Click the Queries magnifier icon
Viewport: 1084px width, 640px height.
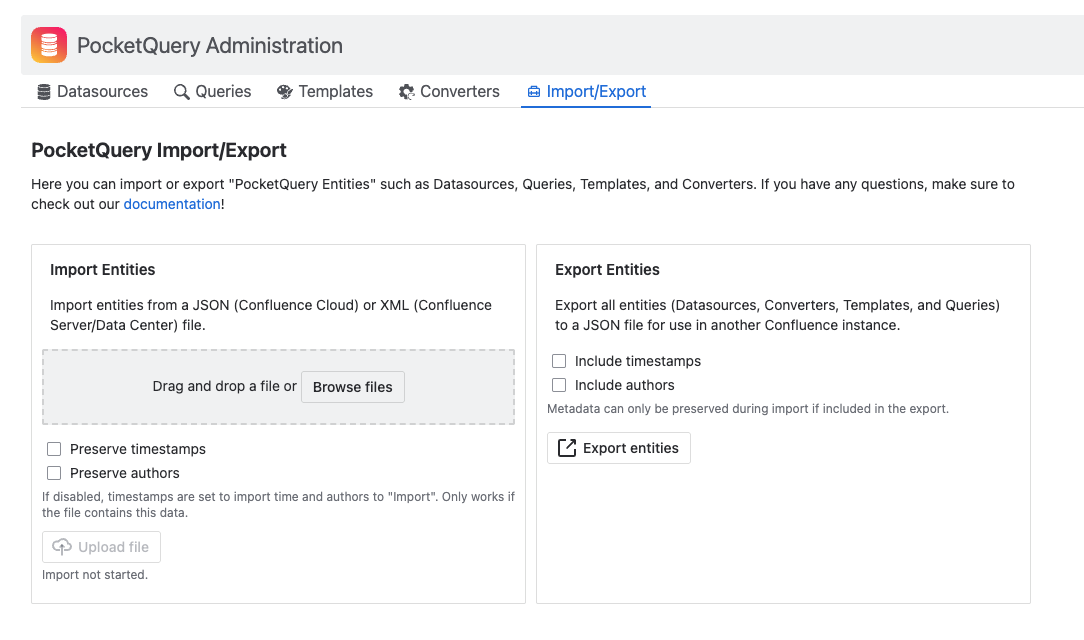tap(181, 92)
